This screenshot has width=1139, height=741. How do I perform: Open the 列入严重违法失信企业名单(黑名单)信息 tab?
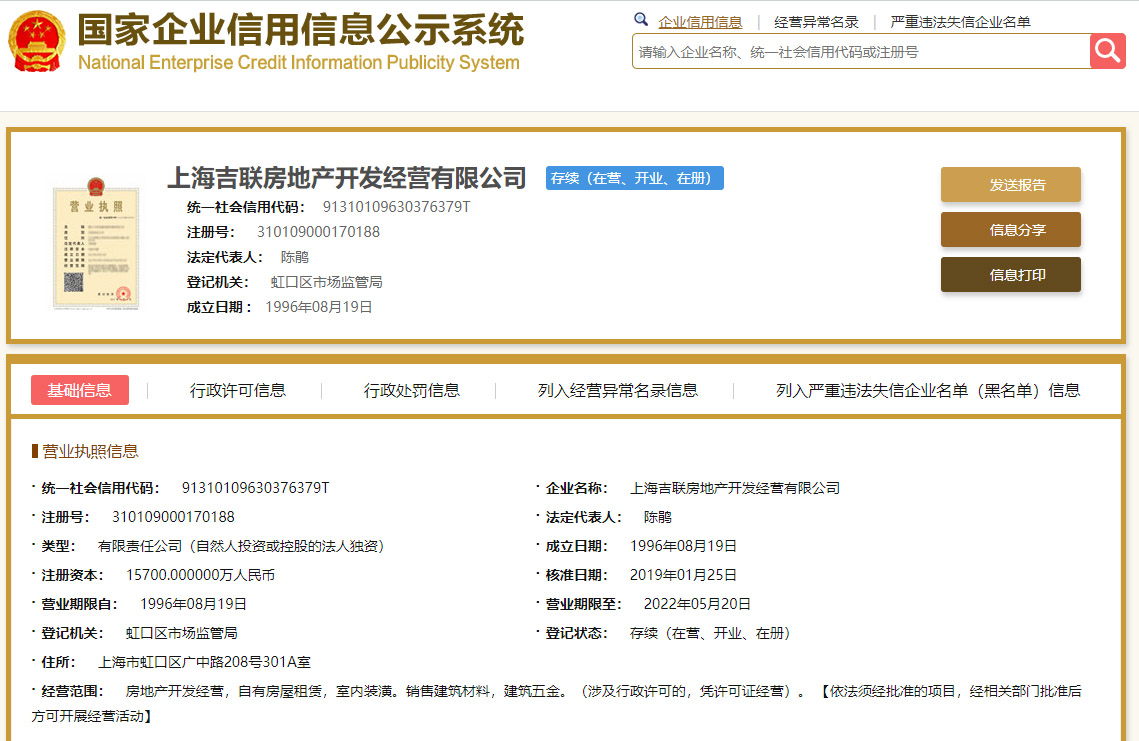(928, 391)
